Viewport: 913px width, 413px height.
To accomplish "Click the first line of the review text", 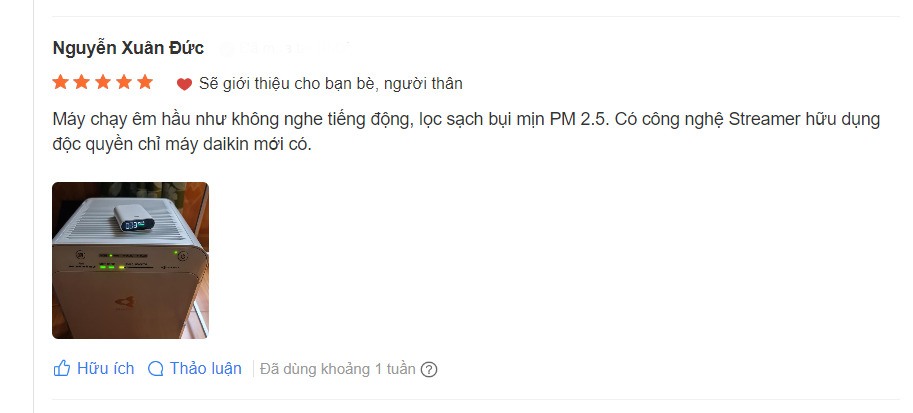I will [x=466, y=120].
